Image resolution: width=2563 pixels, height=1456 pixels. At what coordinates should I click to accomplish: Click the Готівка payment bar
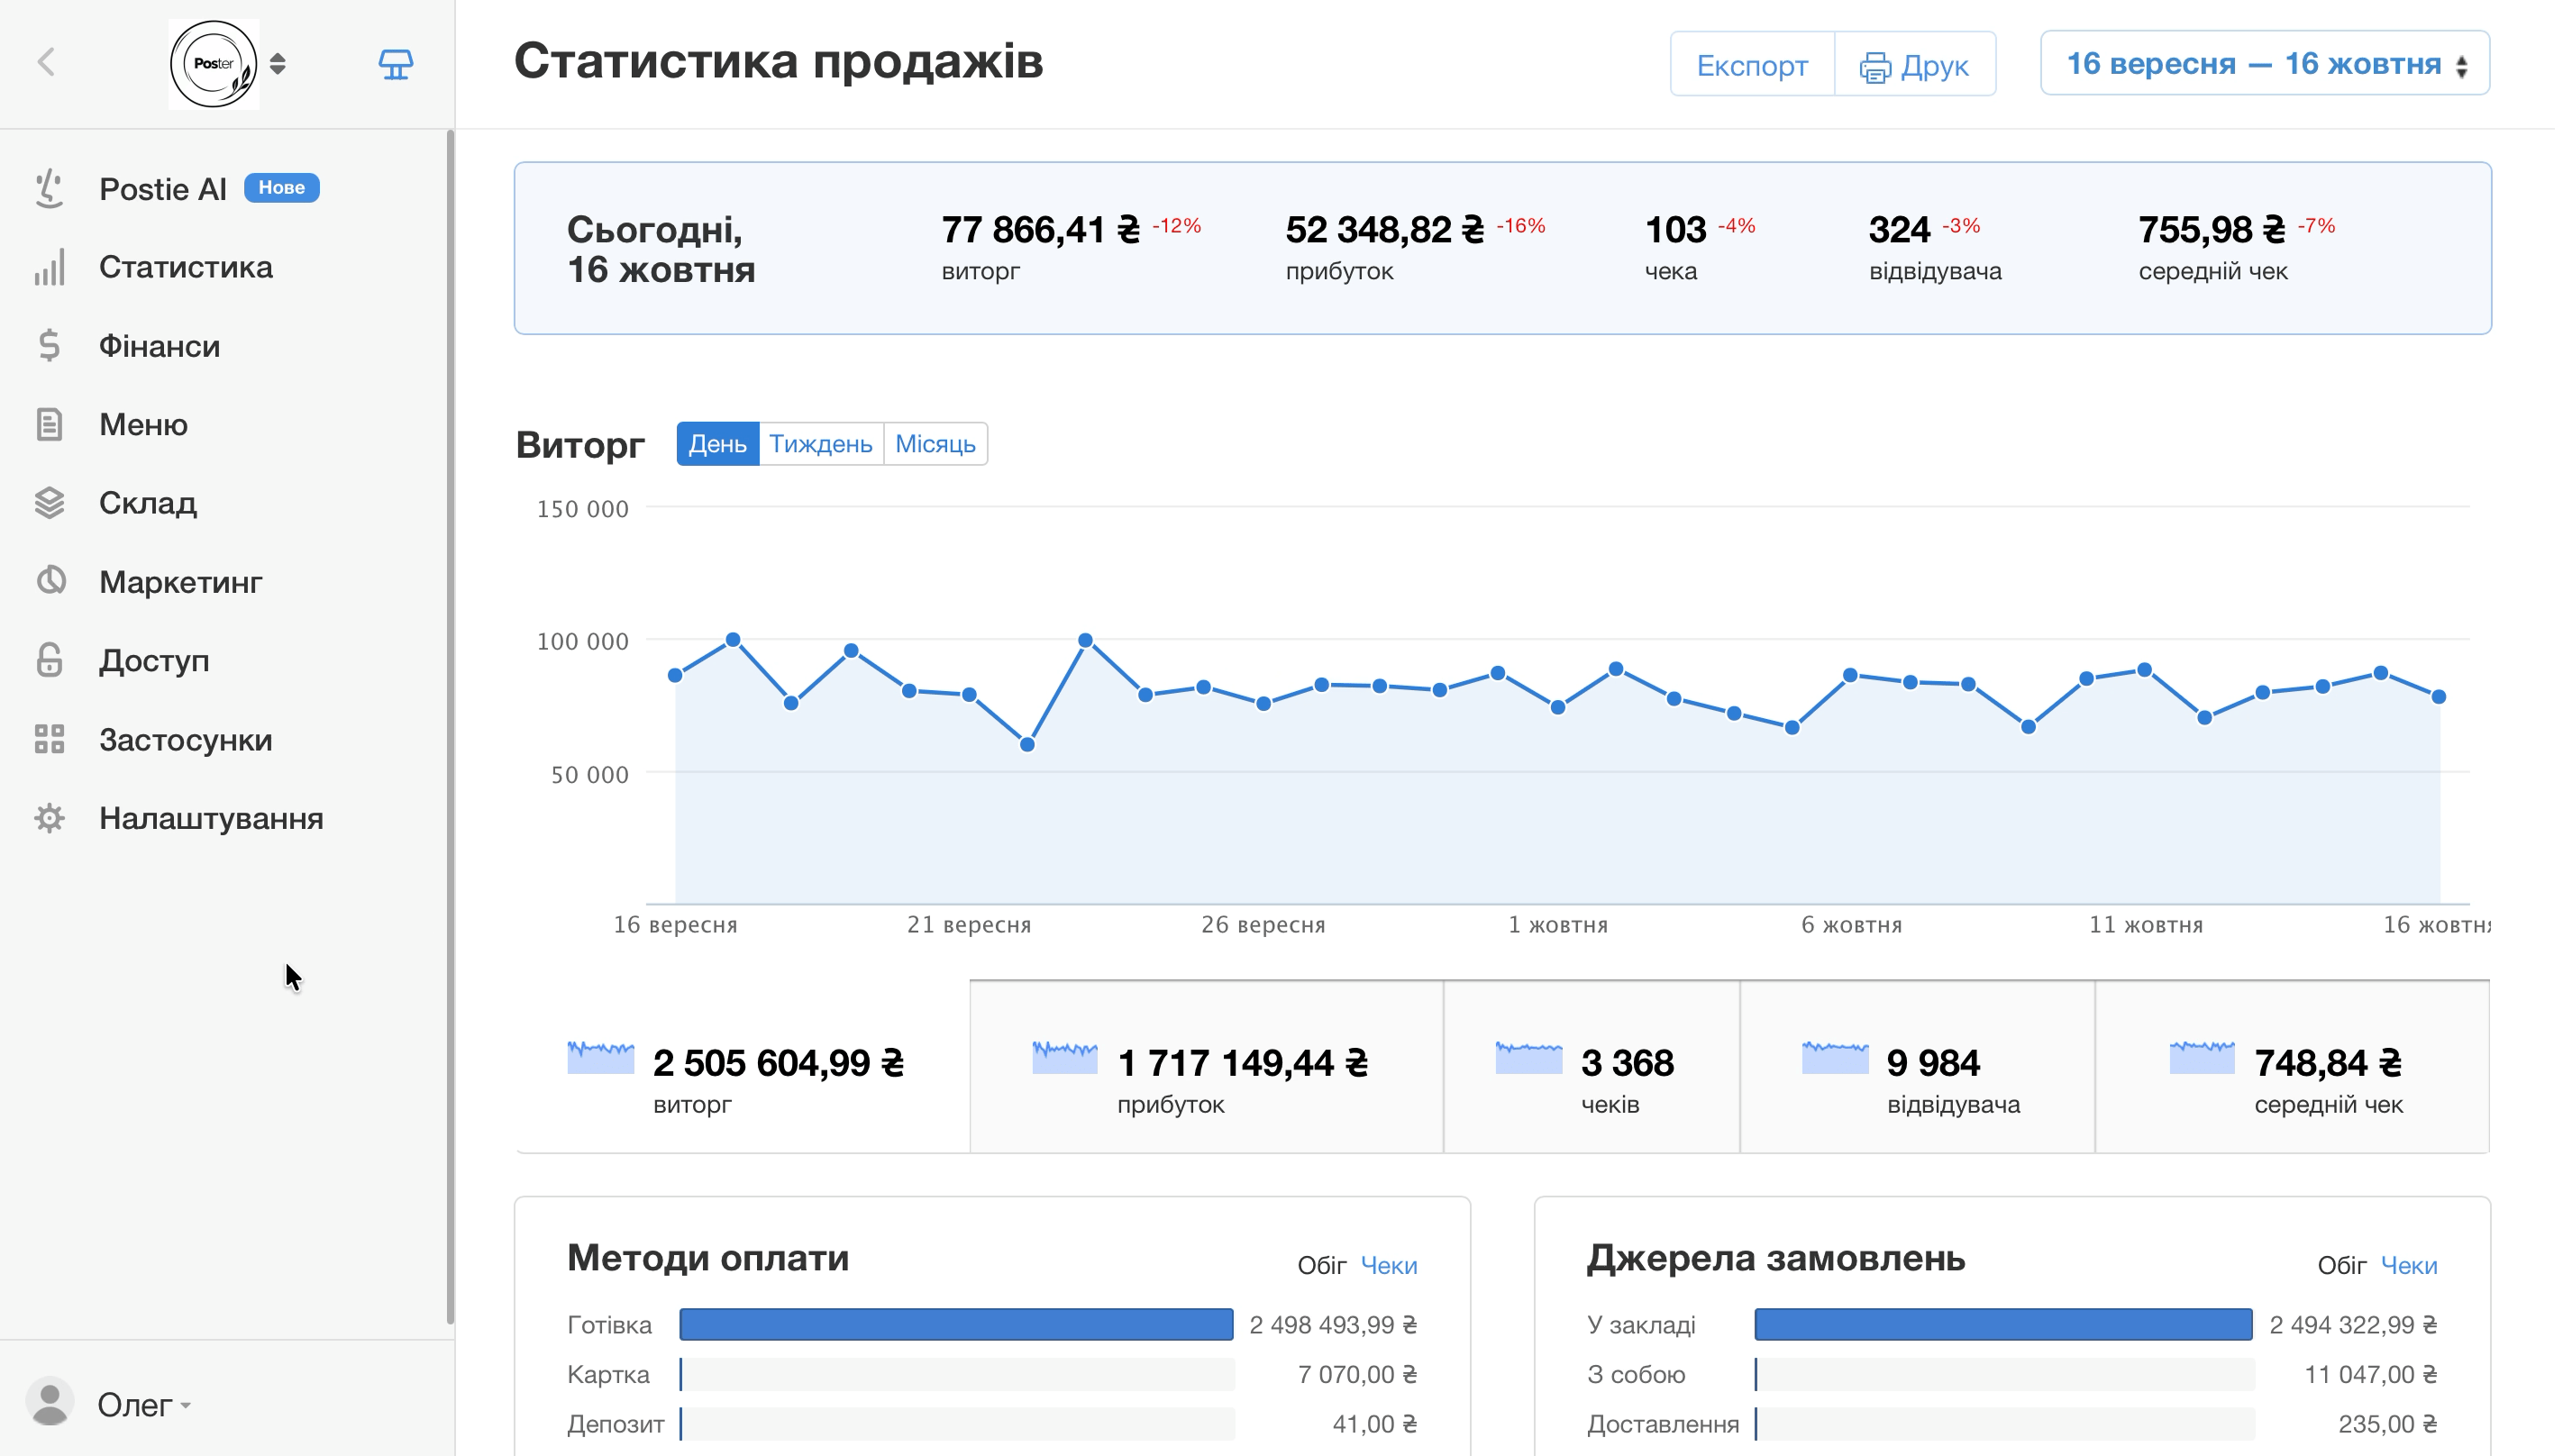tap(958, 1326)
